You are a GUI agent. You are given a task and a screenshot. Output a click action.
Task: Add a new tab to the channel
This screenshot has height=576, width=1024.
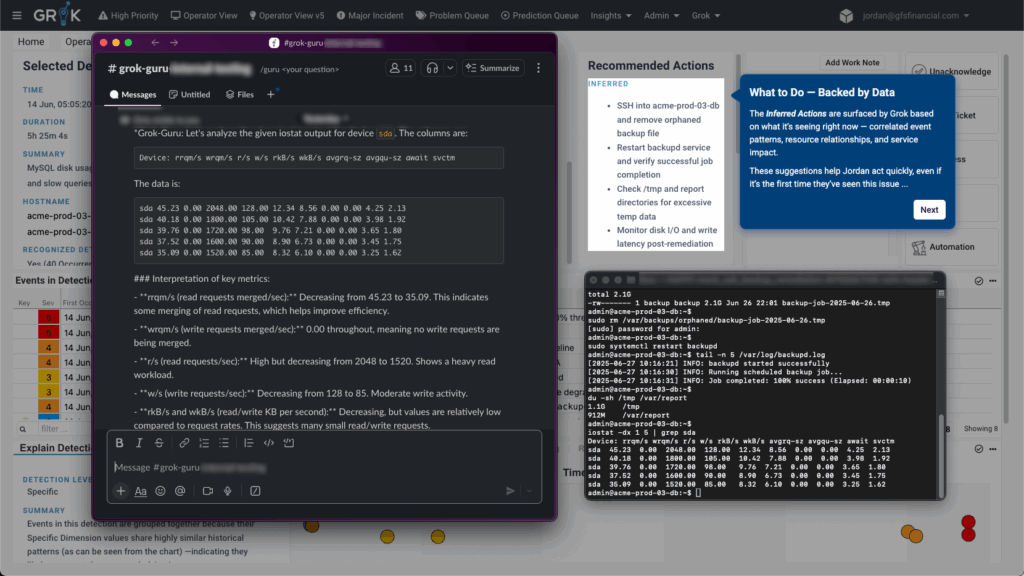(x=270, y=95)
